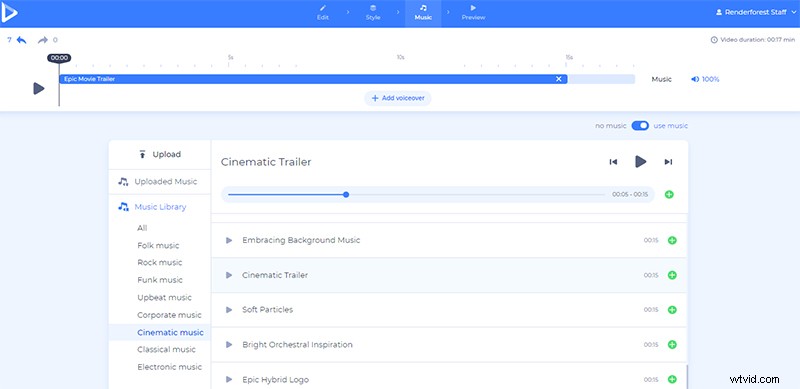Play the Cinematic Trailer in player
This screenshot has width=800, height=389.
point(641,162)
